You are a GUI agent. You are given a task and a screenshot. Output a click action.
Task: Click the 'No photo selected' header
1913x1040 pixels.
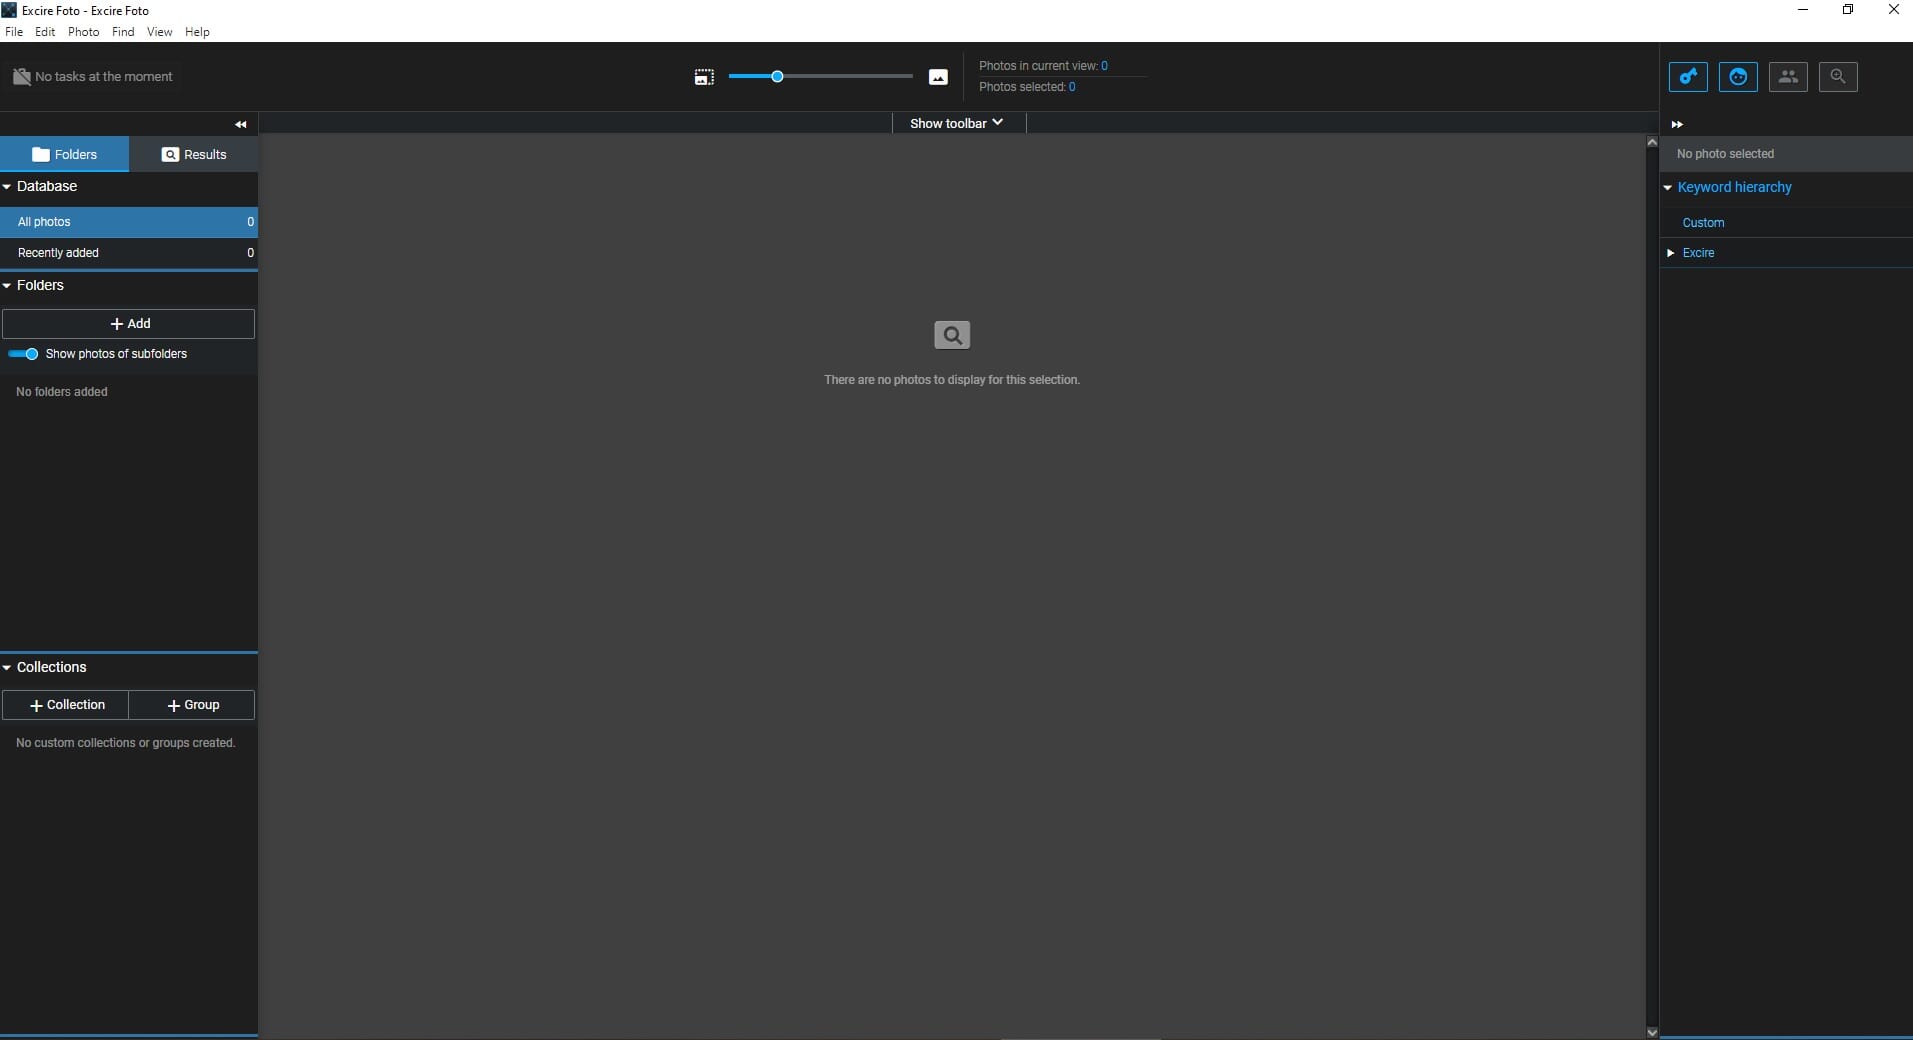tap(1786, 154)
